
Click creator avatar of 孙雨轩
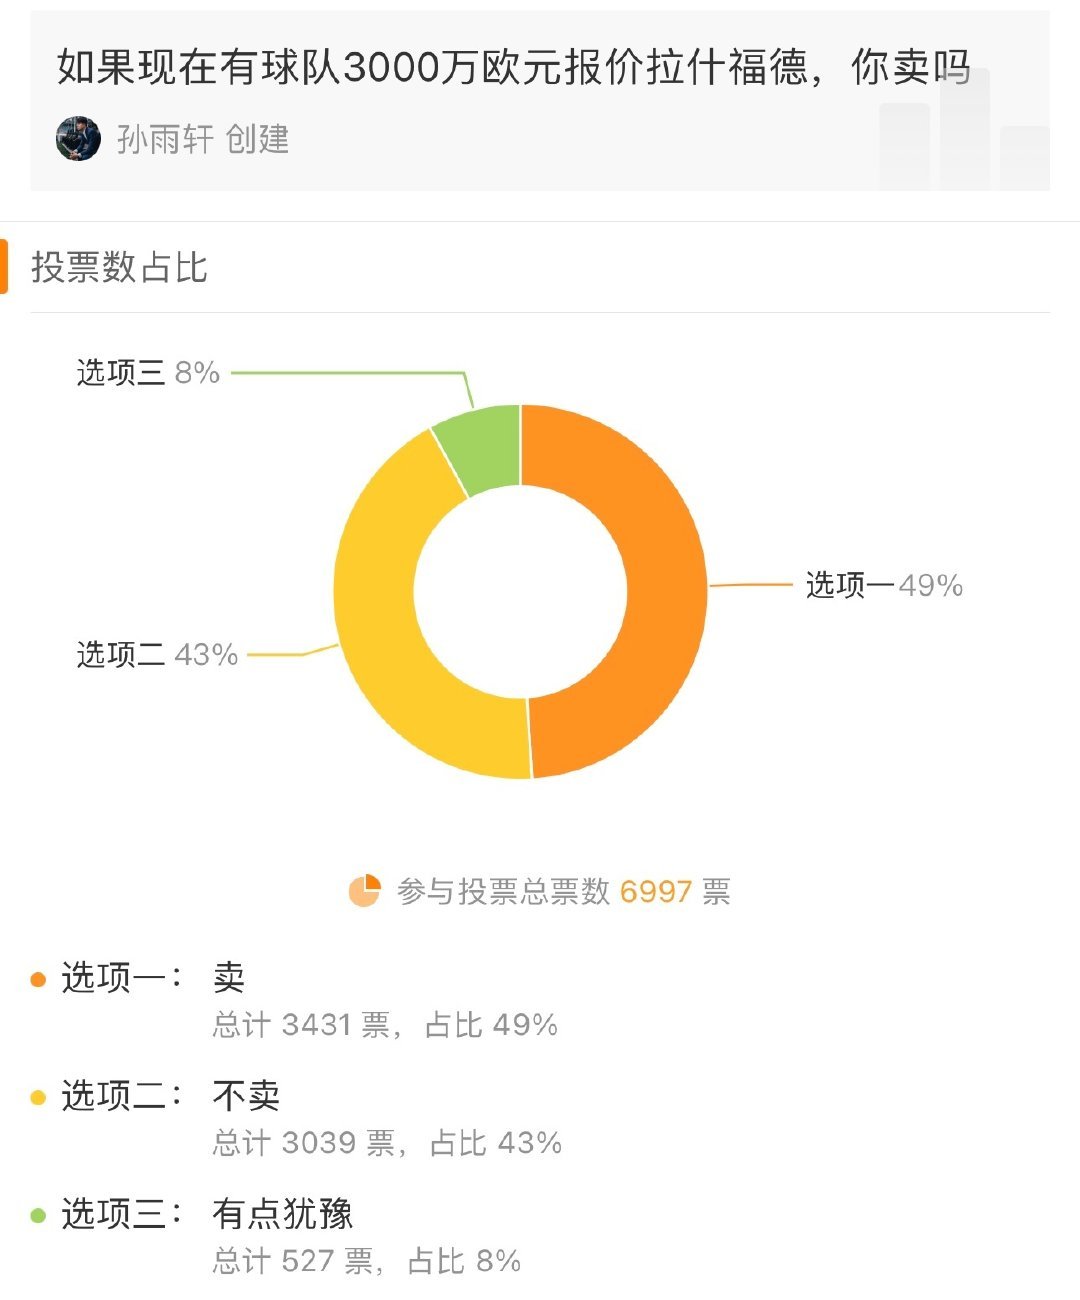click(78, 138)
